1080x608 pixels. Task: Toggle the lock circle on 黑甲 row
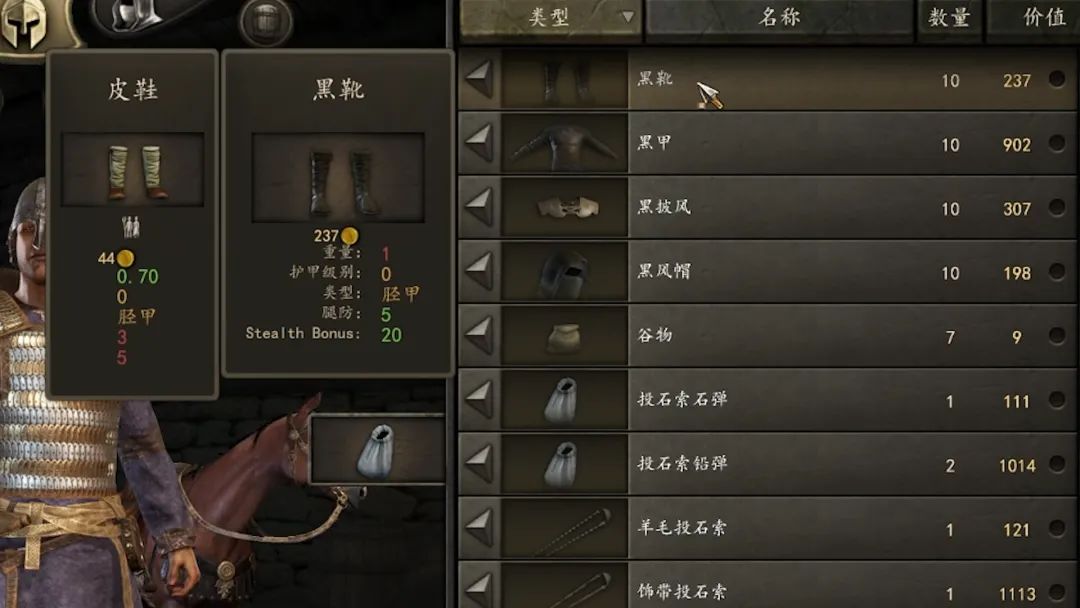coord(1057,143)
